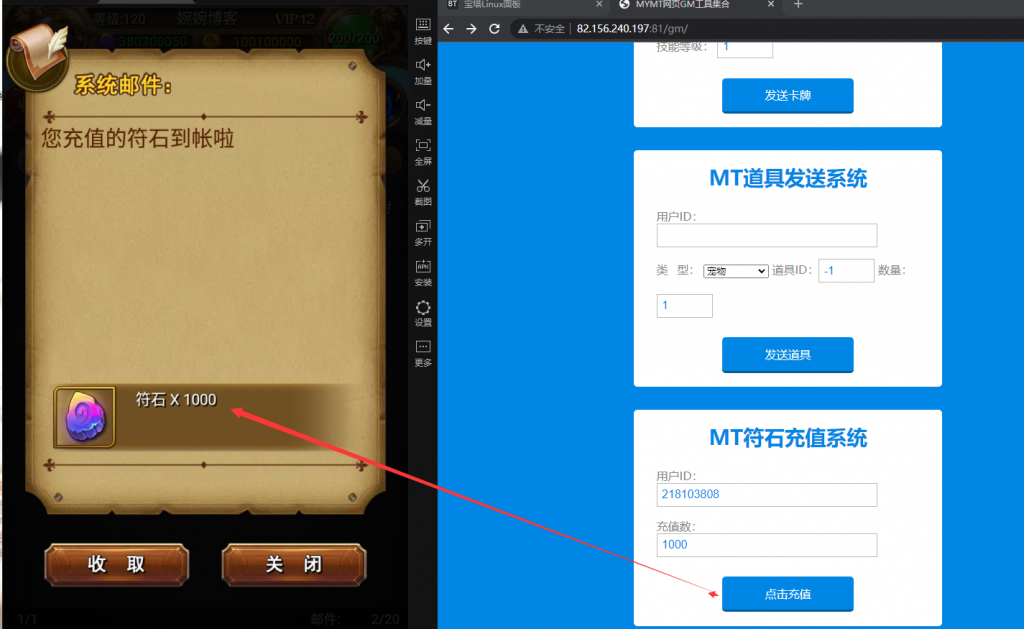Click the install APK (安装) icon
This screenshot has width=1024, height=629.
tap(423, 271)
